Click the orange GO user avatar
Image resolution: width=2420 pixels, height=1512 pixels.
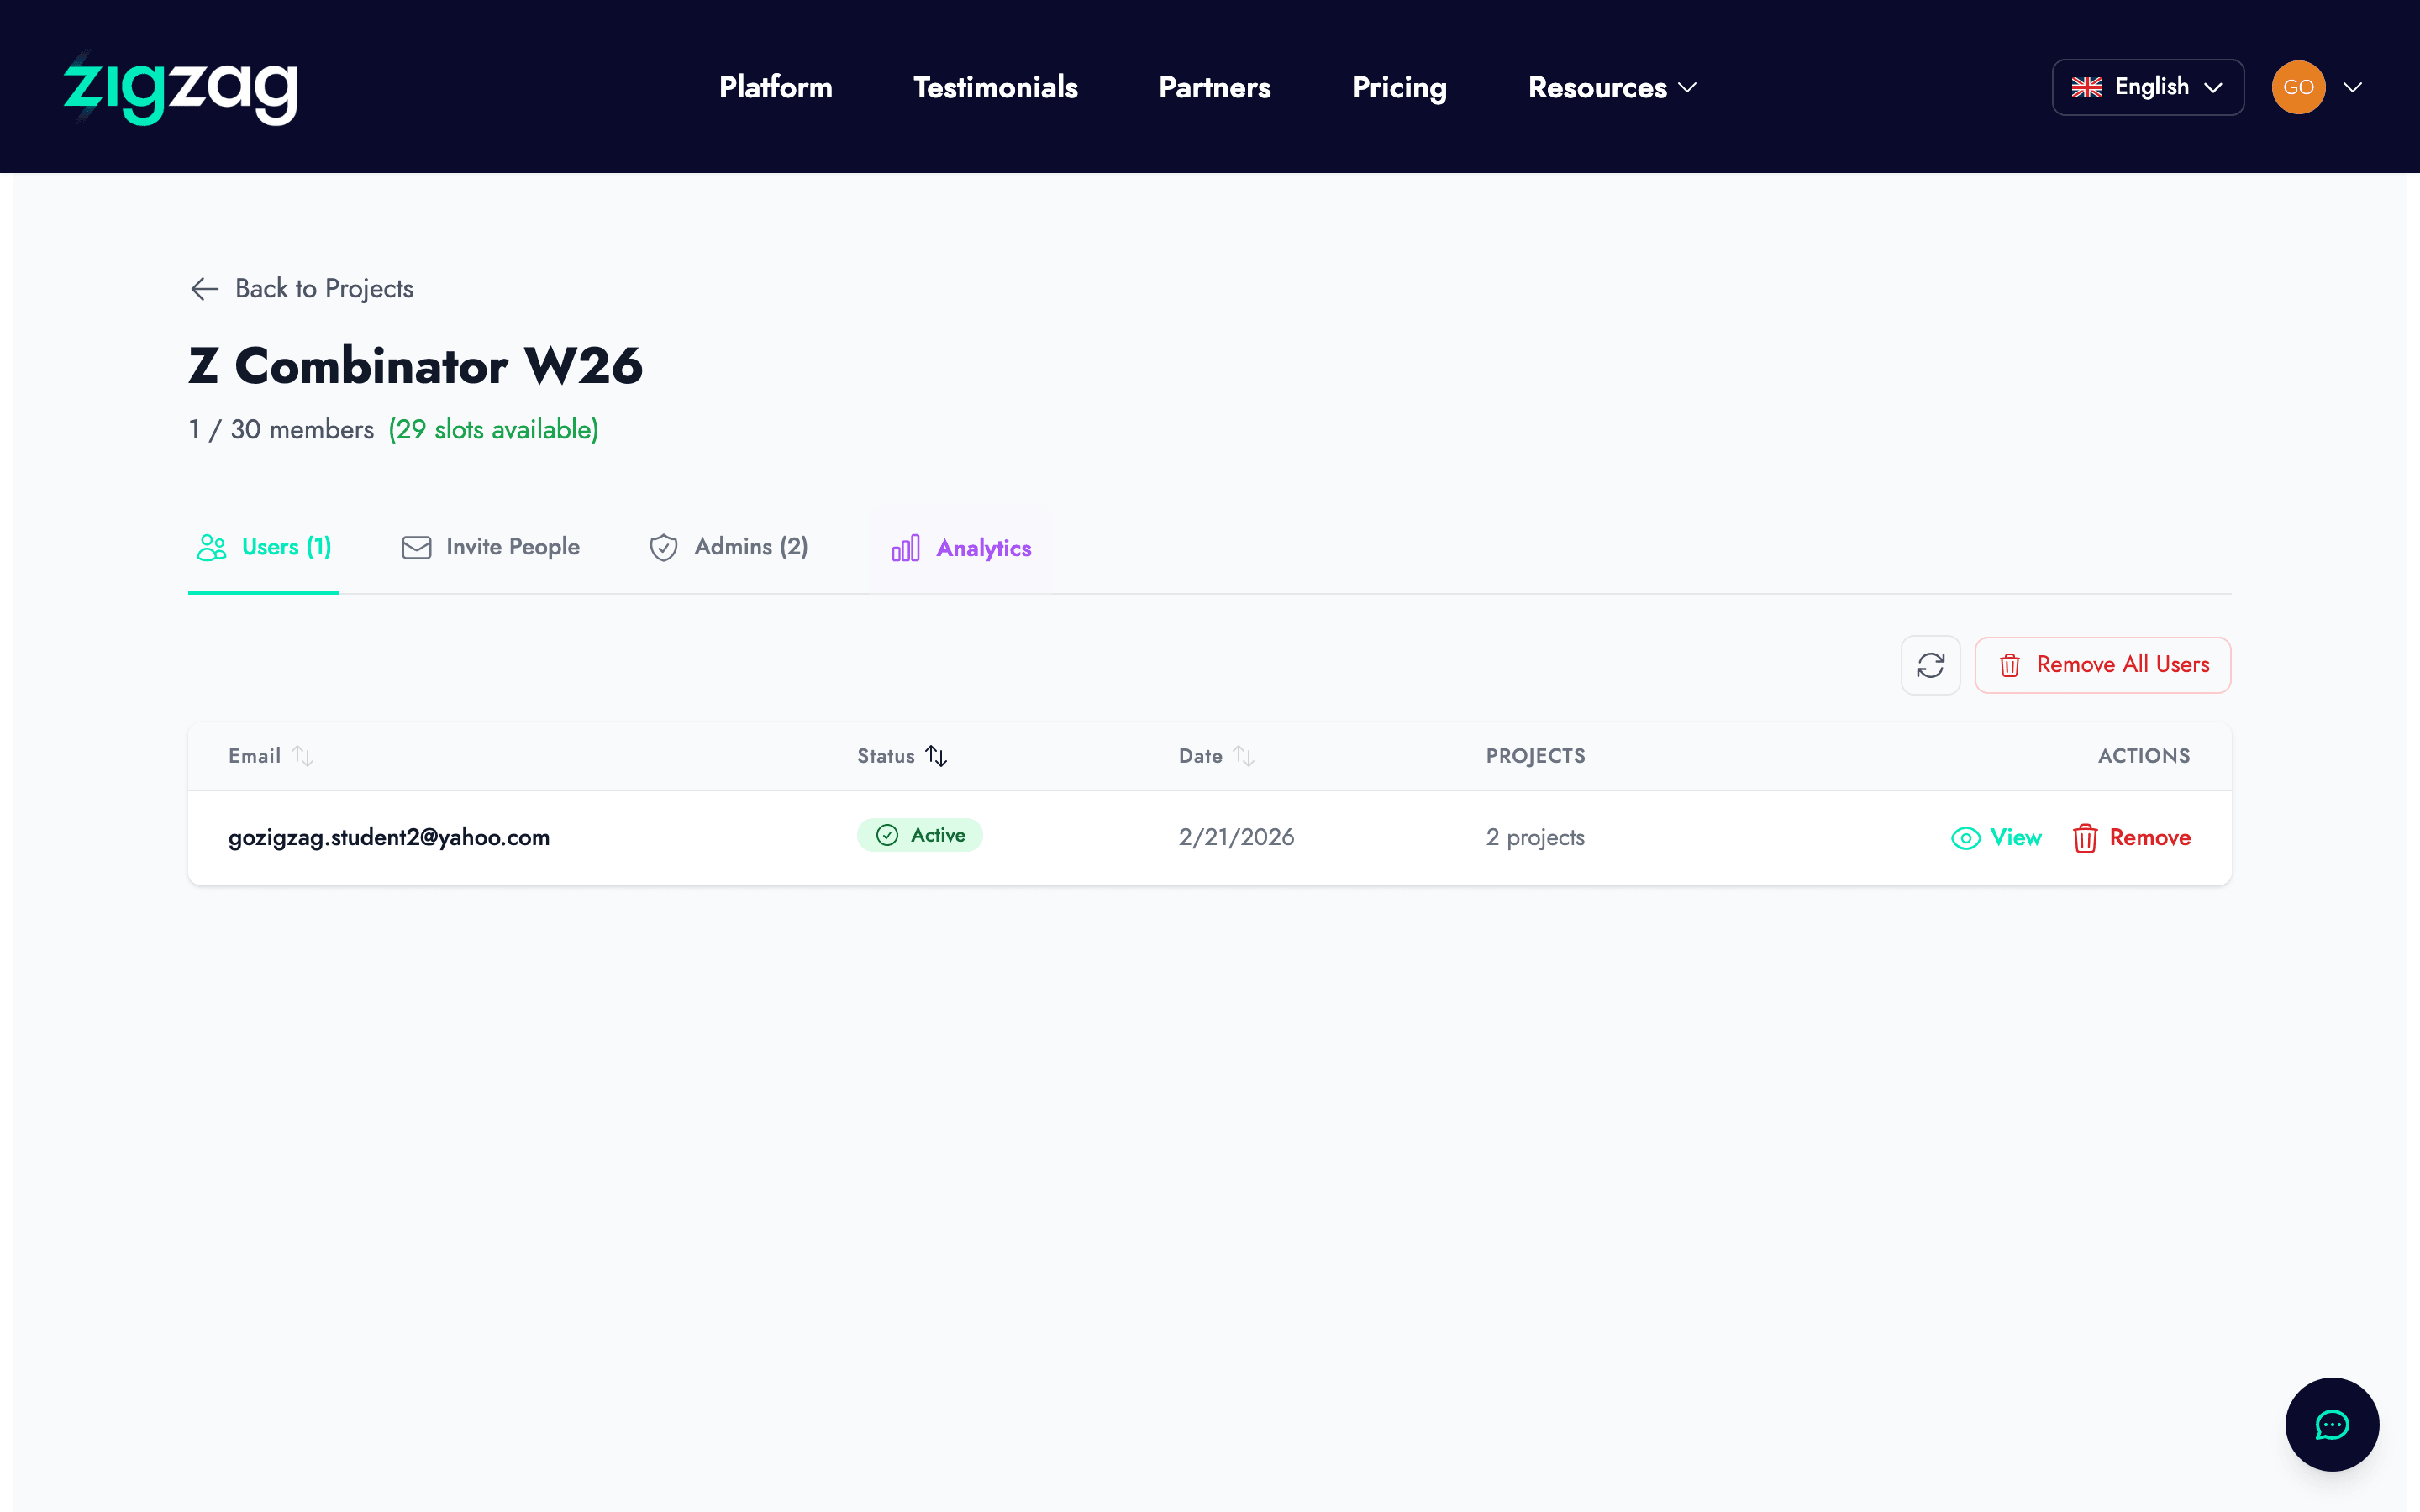coord(2298,87)
